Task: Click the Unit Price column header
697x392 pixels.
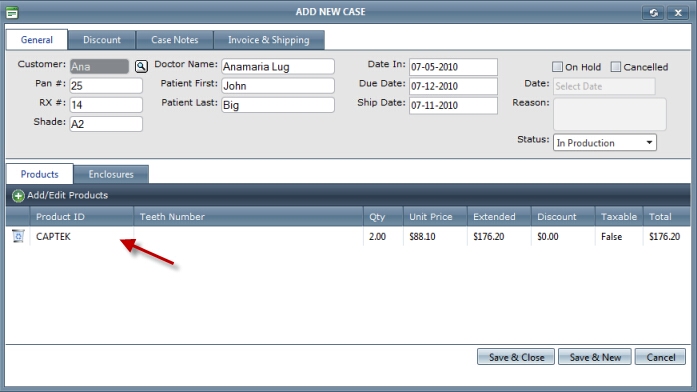Action: click(x=435, y=216)
